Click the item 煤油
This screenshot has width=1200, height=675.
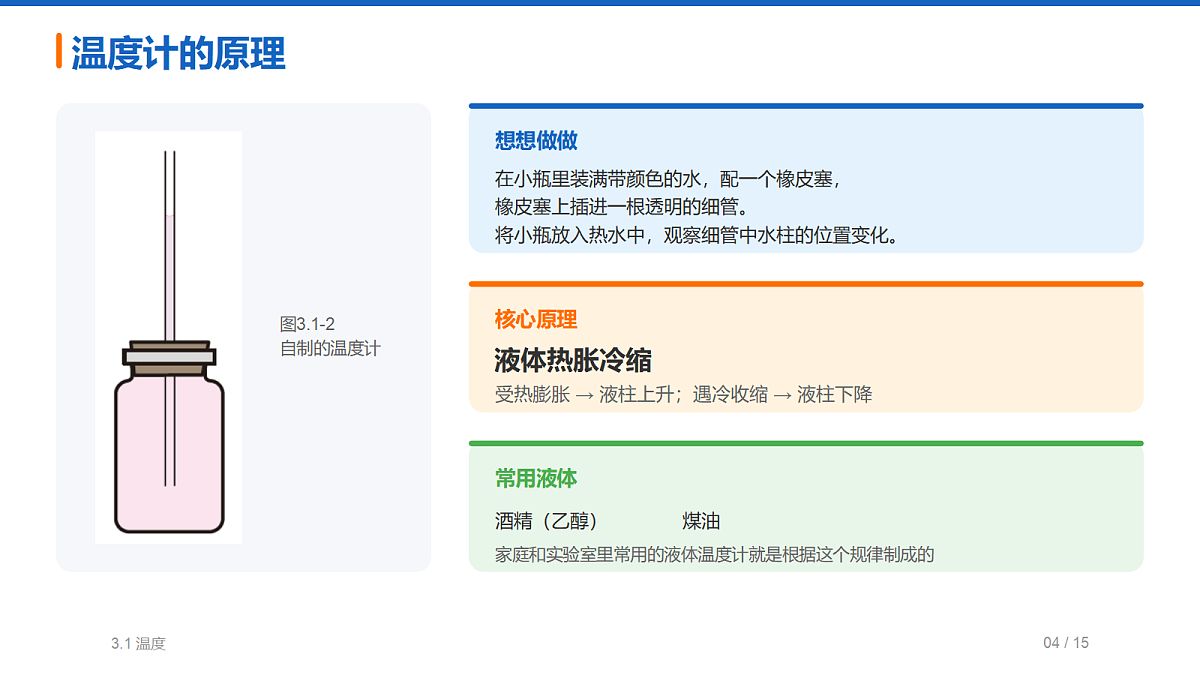pos(701,521)
